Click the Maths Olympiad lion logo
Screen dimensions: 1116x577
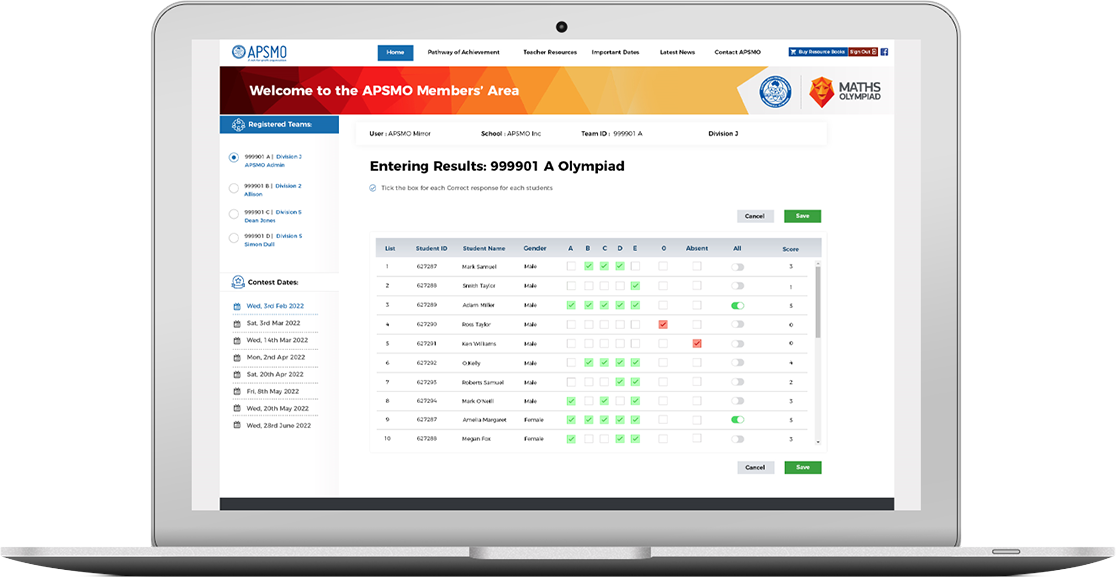coord(821,92)
